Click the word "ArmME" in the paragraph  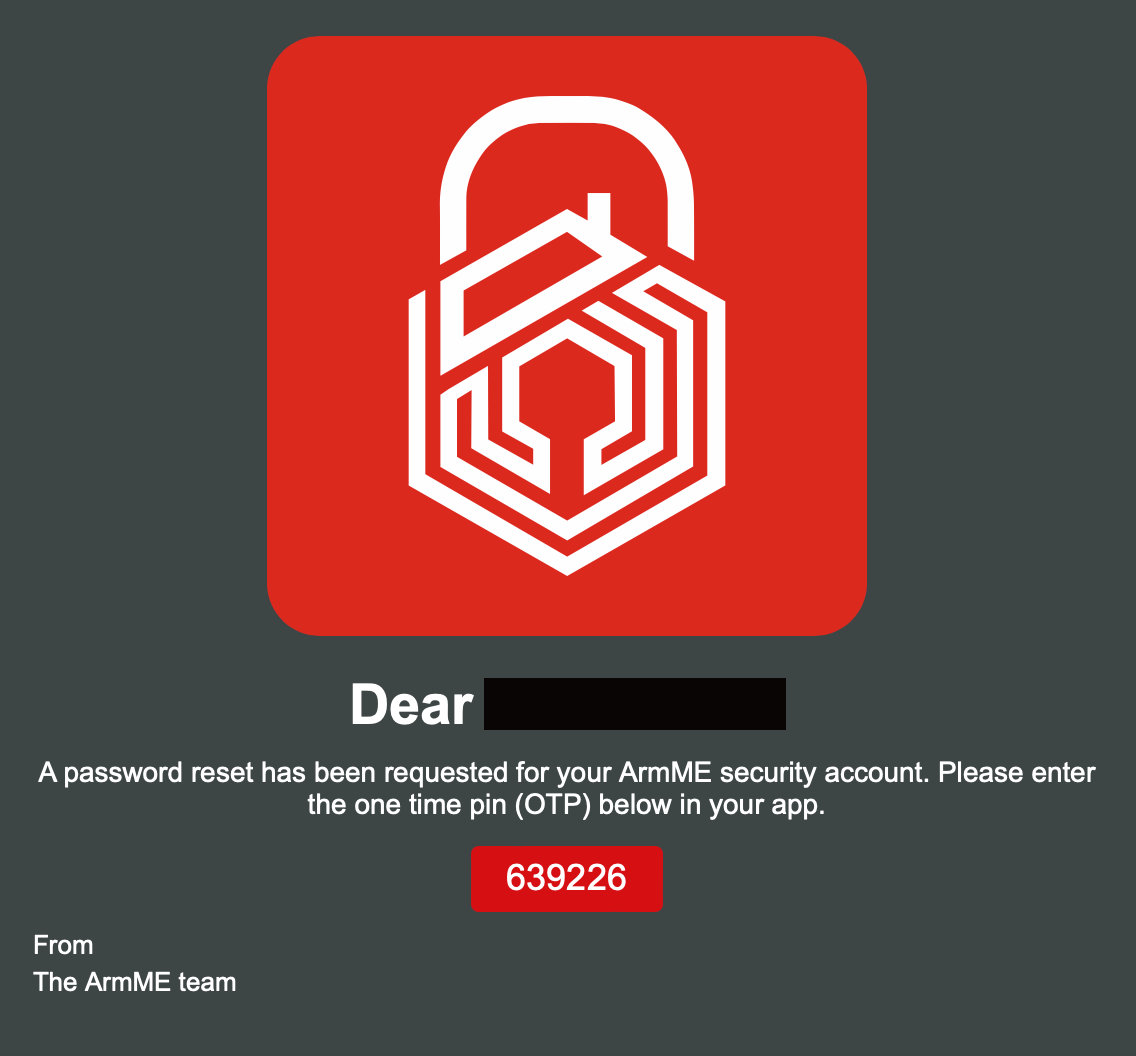point(665,773)
